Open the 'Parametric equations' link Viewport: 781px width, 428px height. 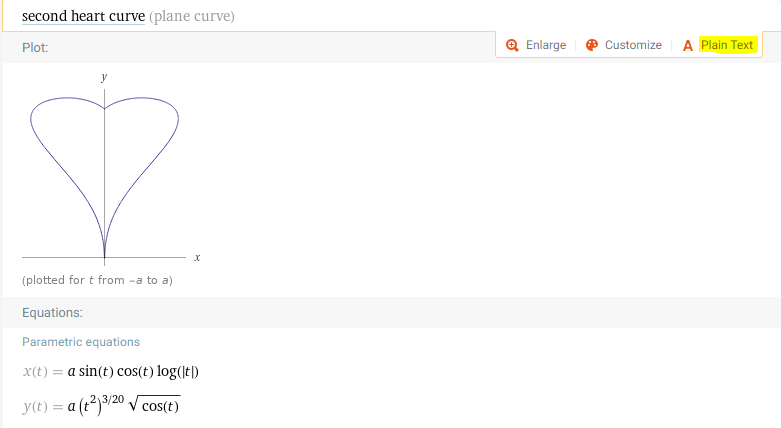click(81, 342)
